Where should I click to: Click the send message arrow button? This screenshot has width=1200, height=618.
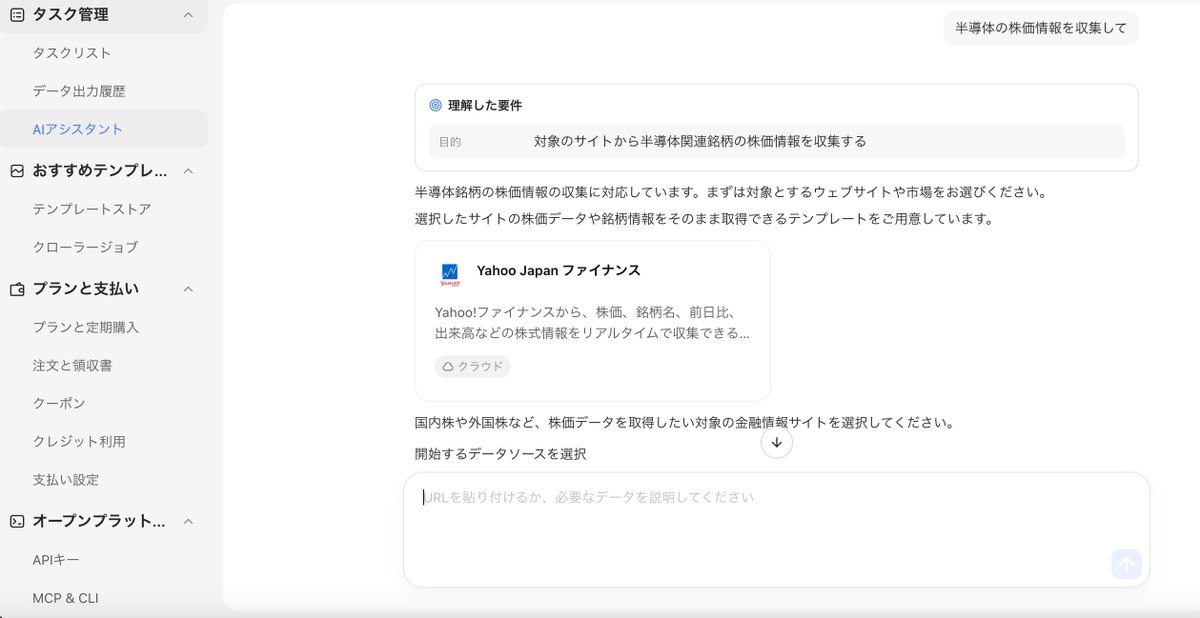[x=1126, y=564]
